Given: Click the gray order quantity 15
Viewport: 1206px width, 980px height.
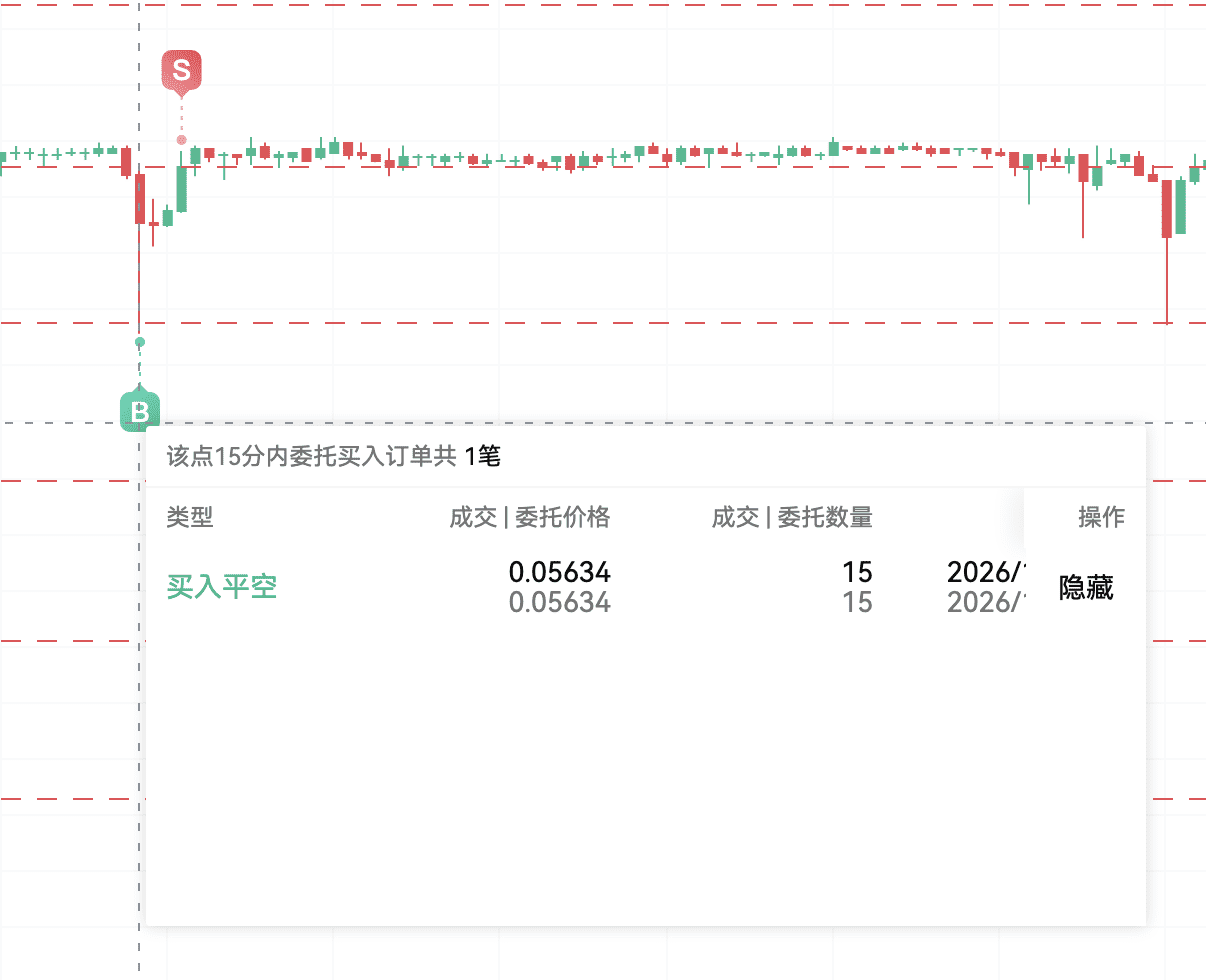Looking at the screenshot, I should click(x=857, y=602).
